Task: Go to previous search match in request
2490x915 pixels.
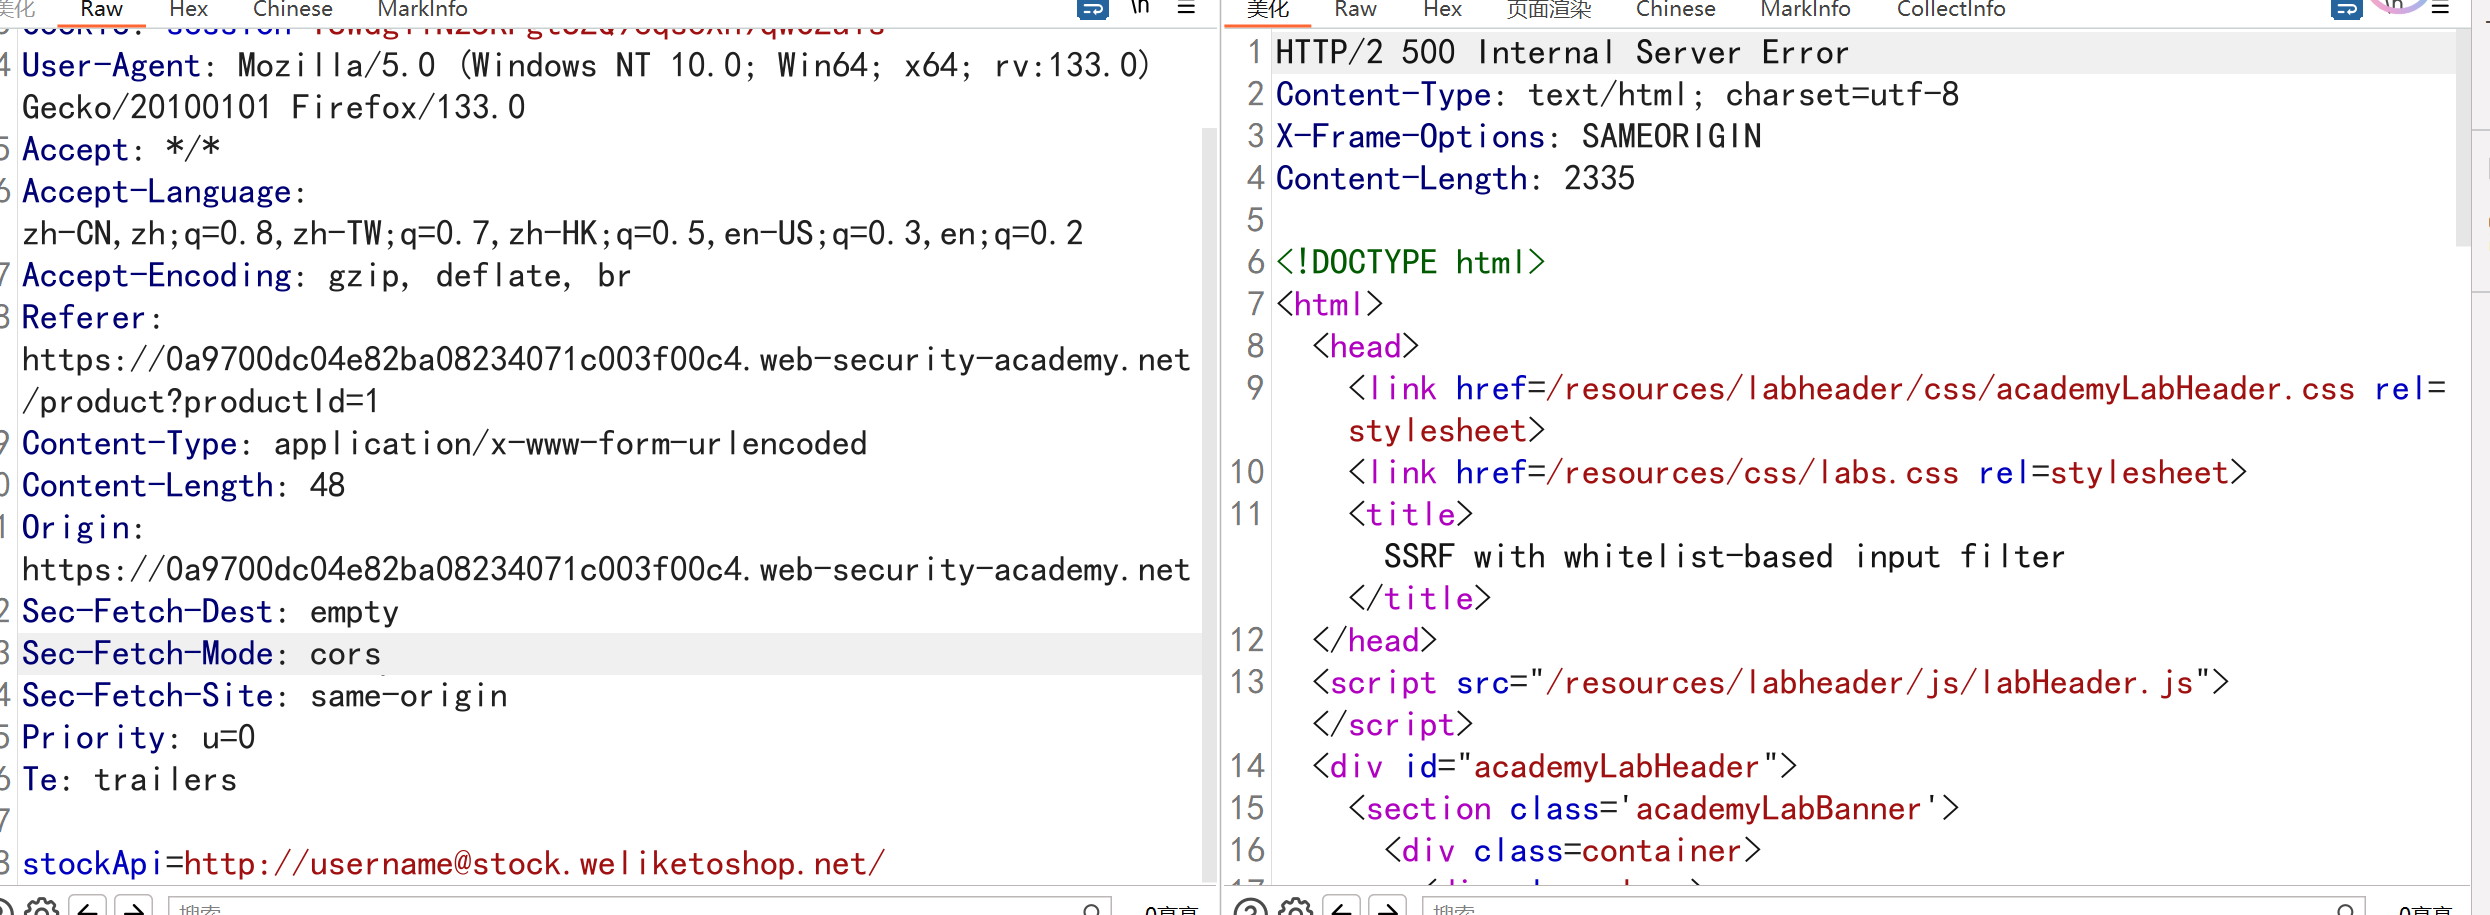Action: coord(88,907)
